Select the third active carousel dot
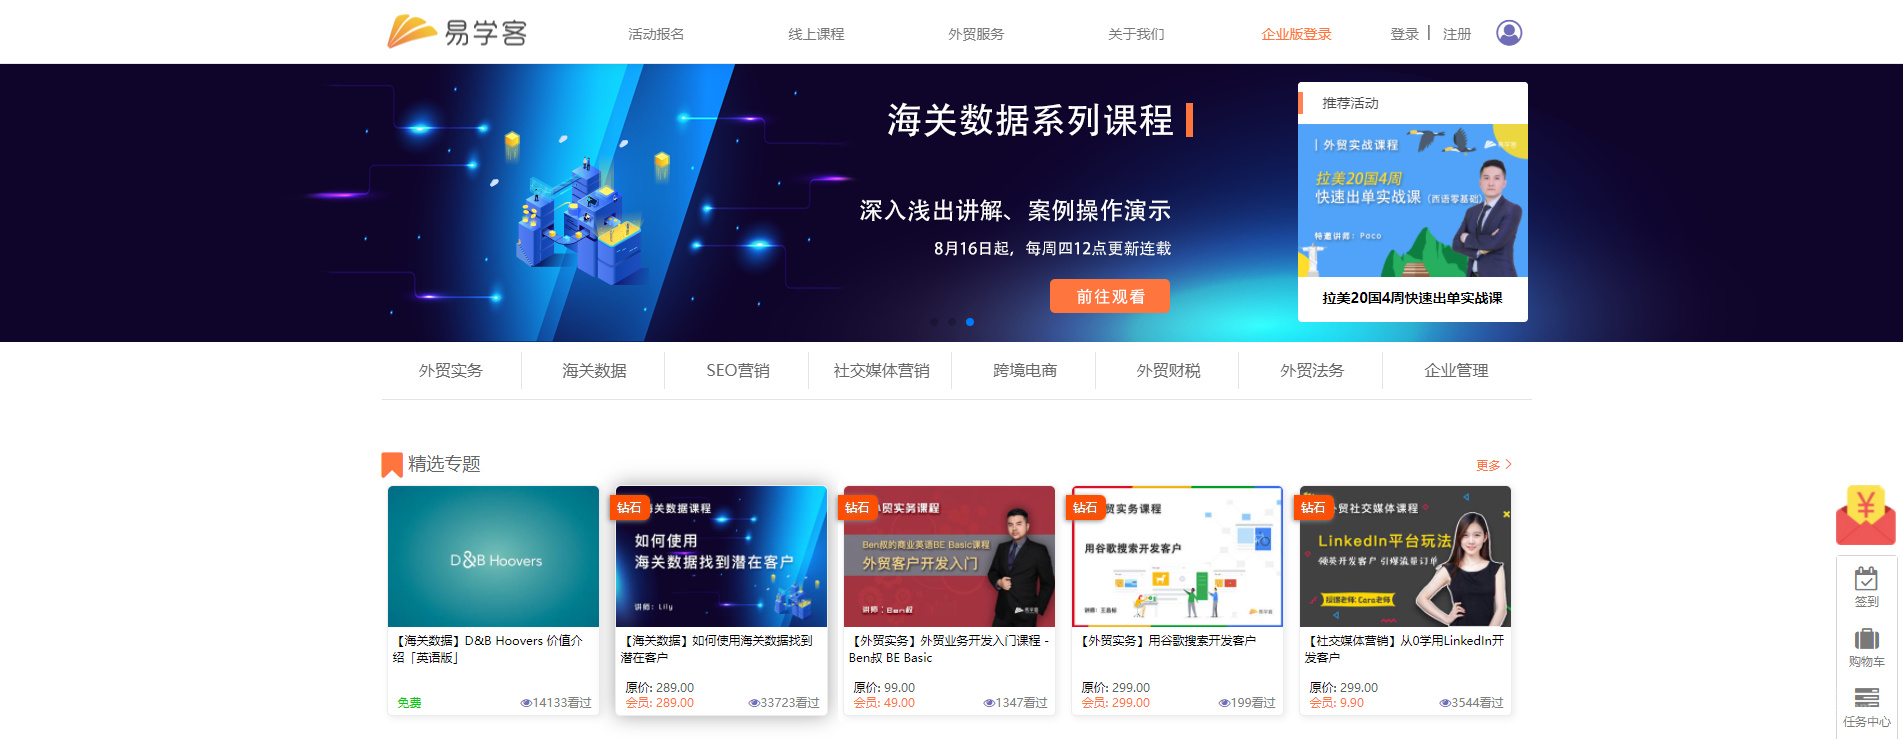Image resolution: width=1903 pixels, height=739 pixels. point(970,322)
